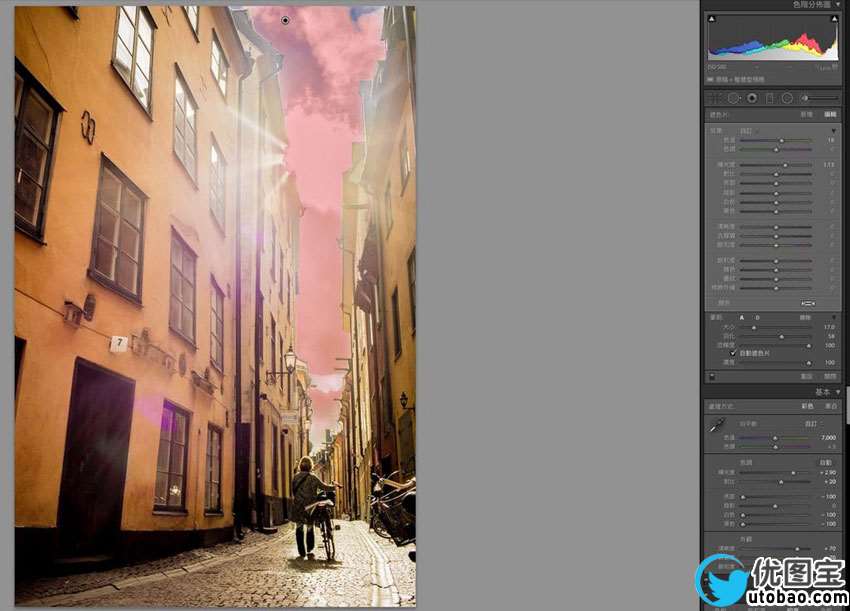850x611 pixels.
Task: Switch brush to Erase mode
Action: pos(805,318)
